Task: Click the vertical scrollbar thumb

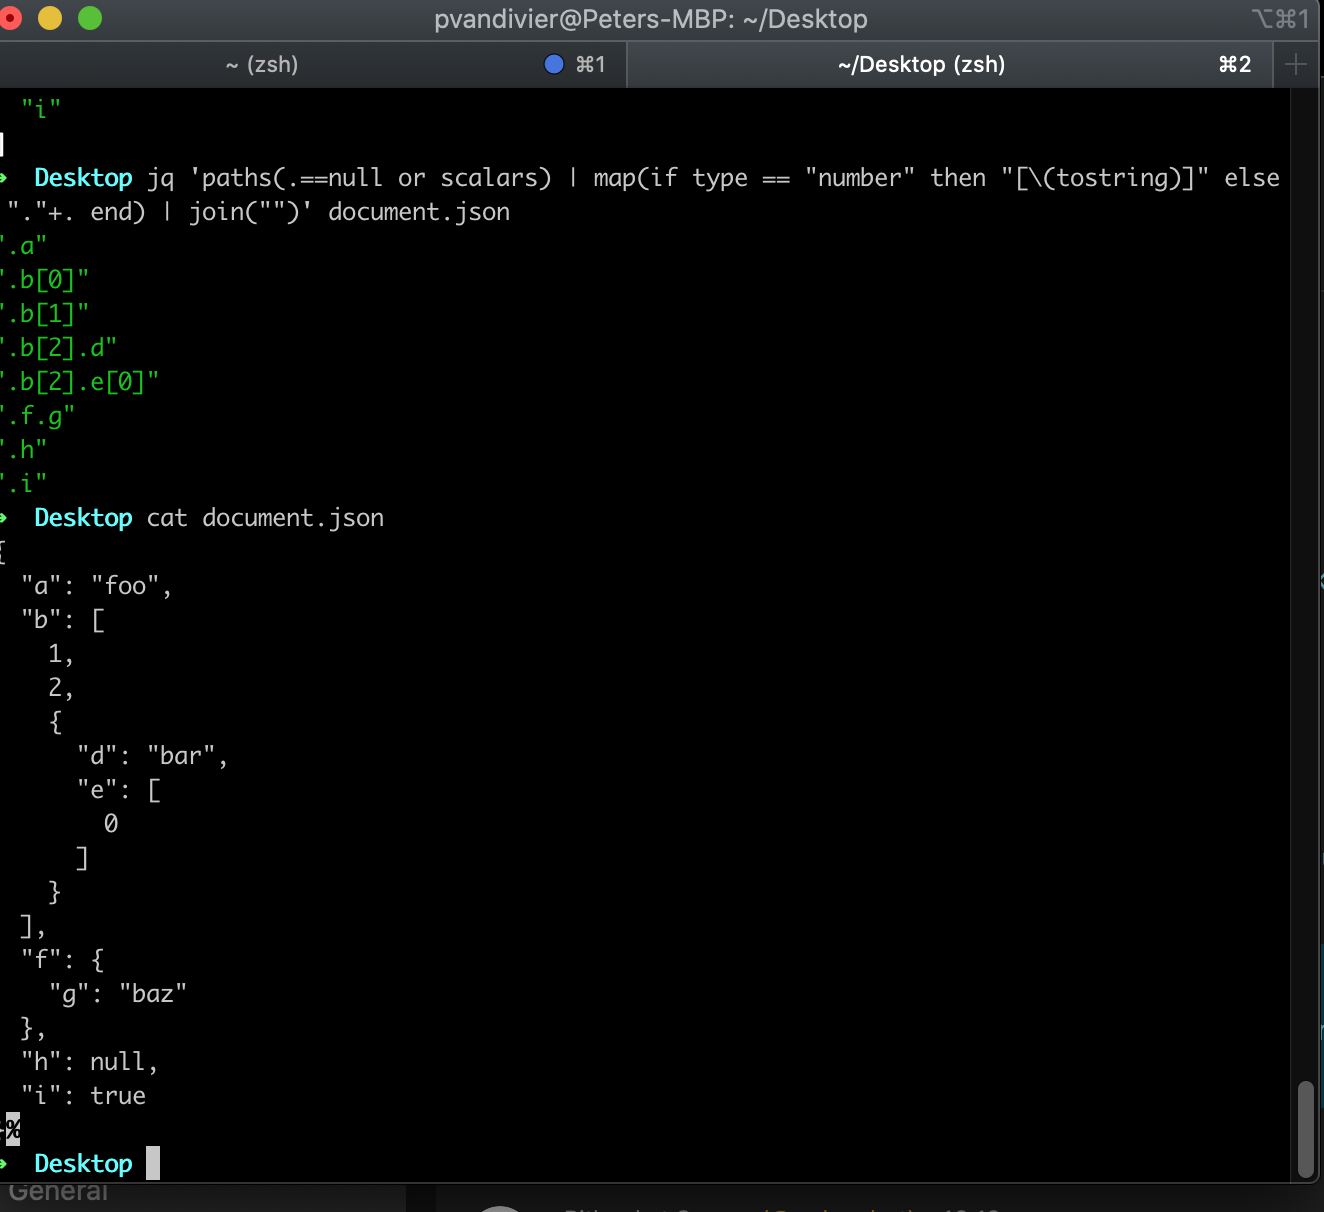Action: point(1305,1129)
